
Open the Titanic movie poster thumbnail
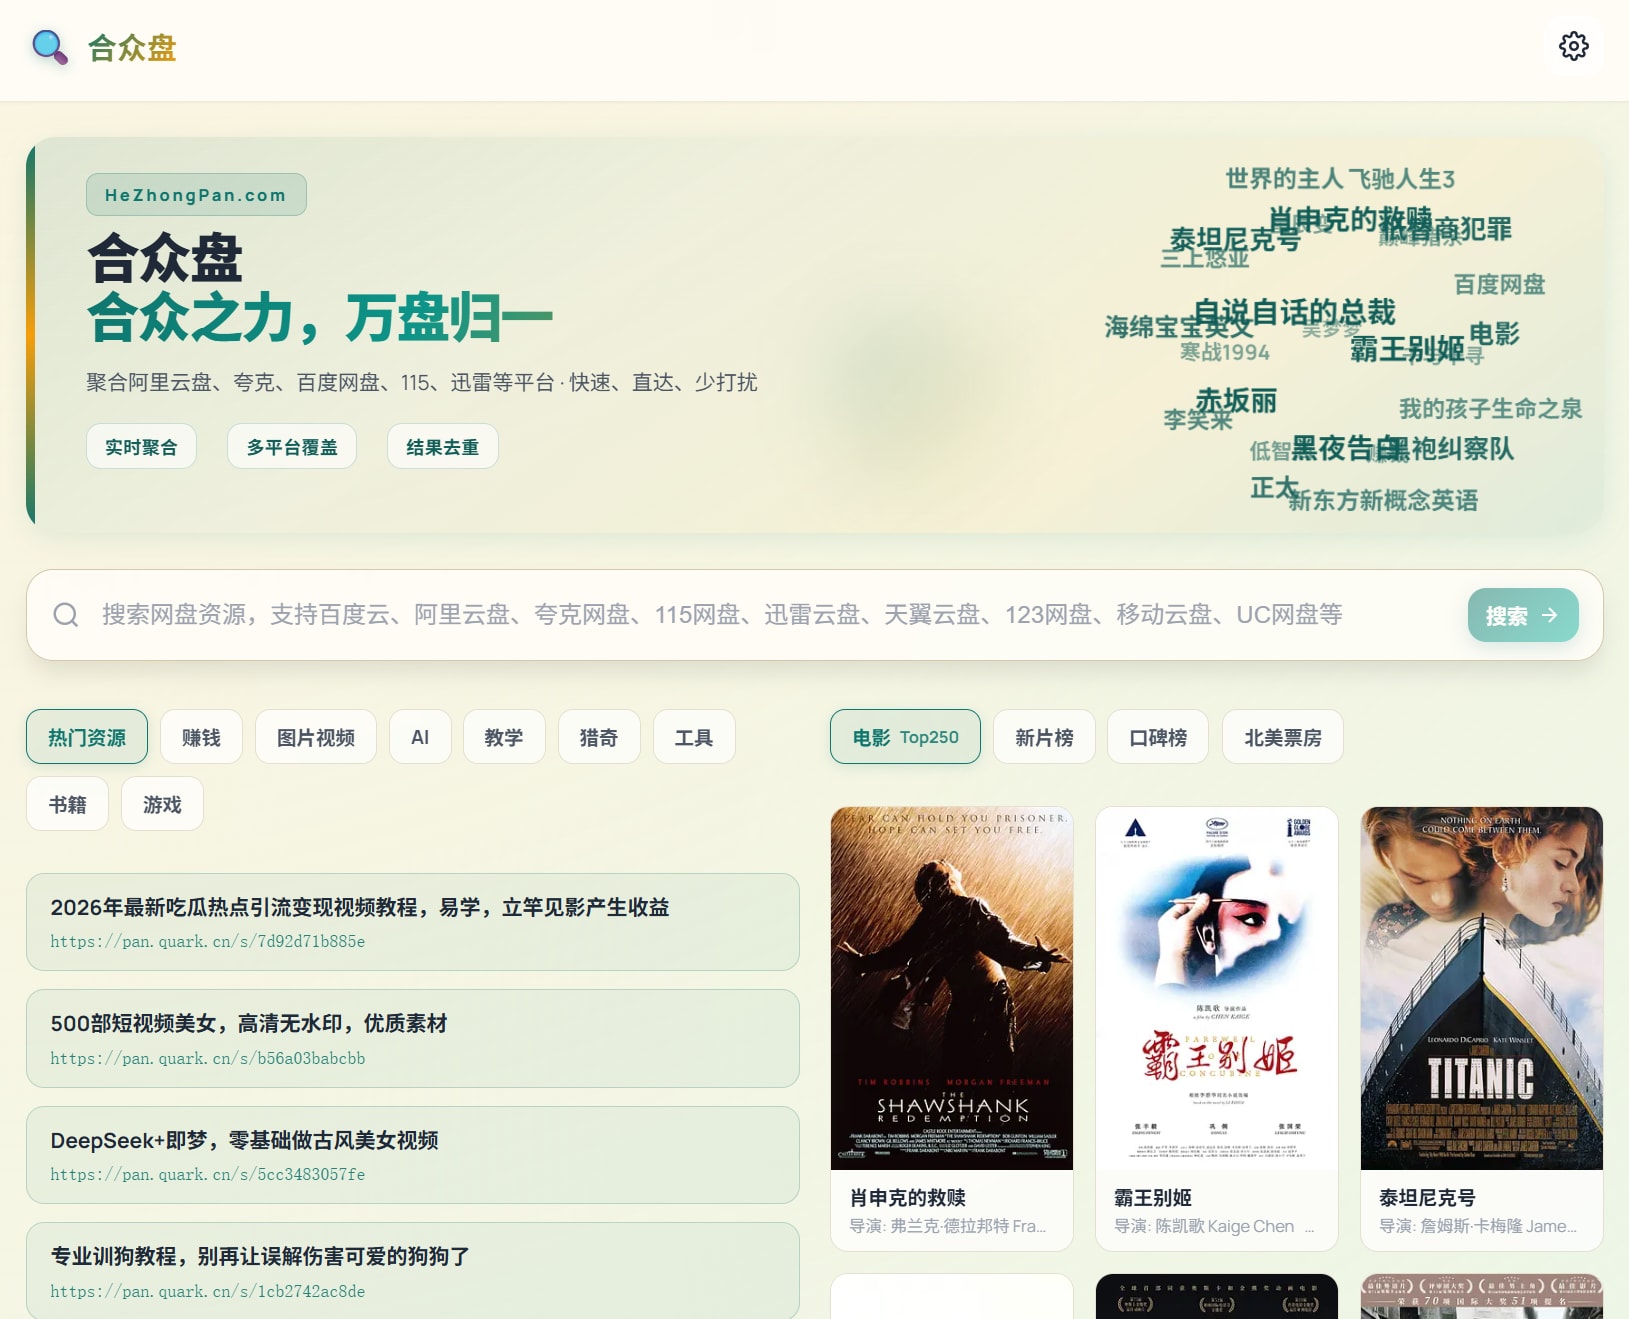click(x=1482, y=988)
